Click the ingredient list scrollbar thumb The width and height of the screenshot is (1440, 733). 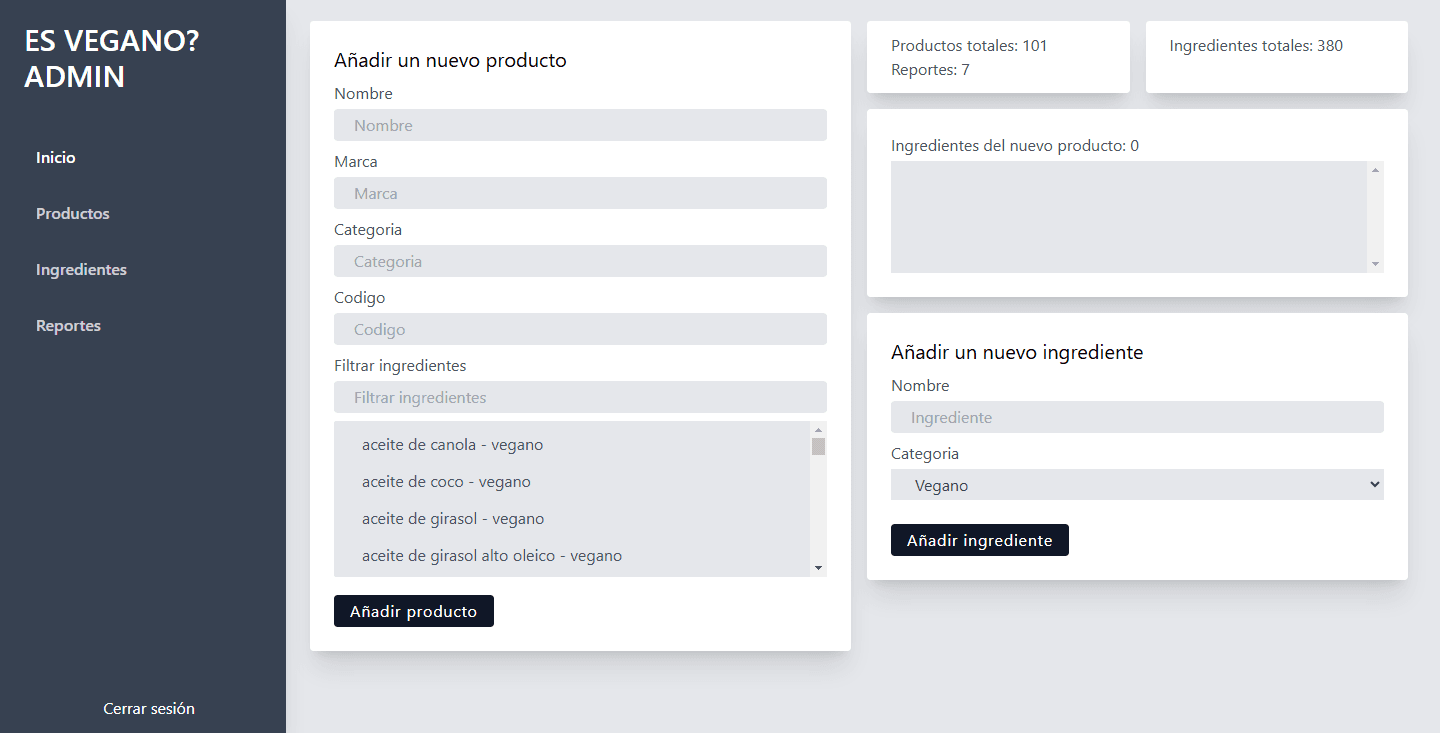[x=818, y=446]
